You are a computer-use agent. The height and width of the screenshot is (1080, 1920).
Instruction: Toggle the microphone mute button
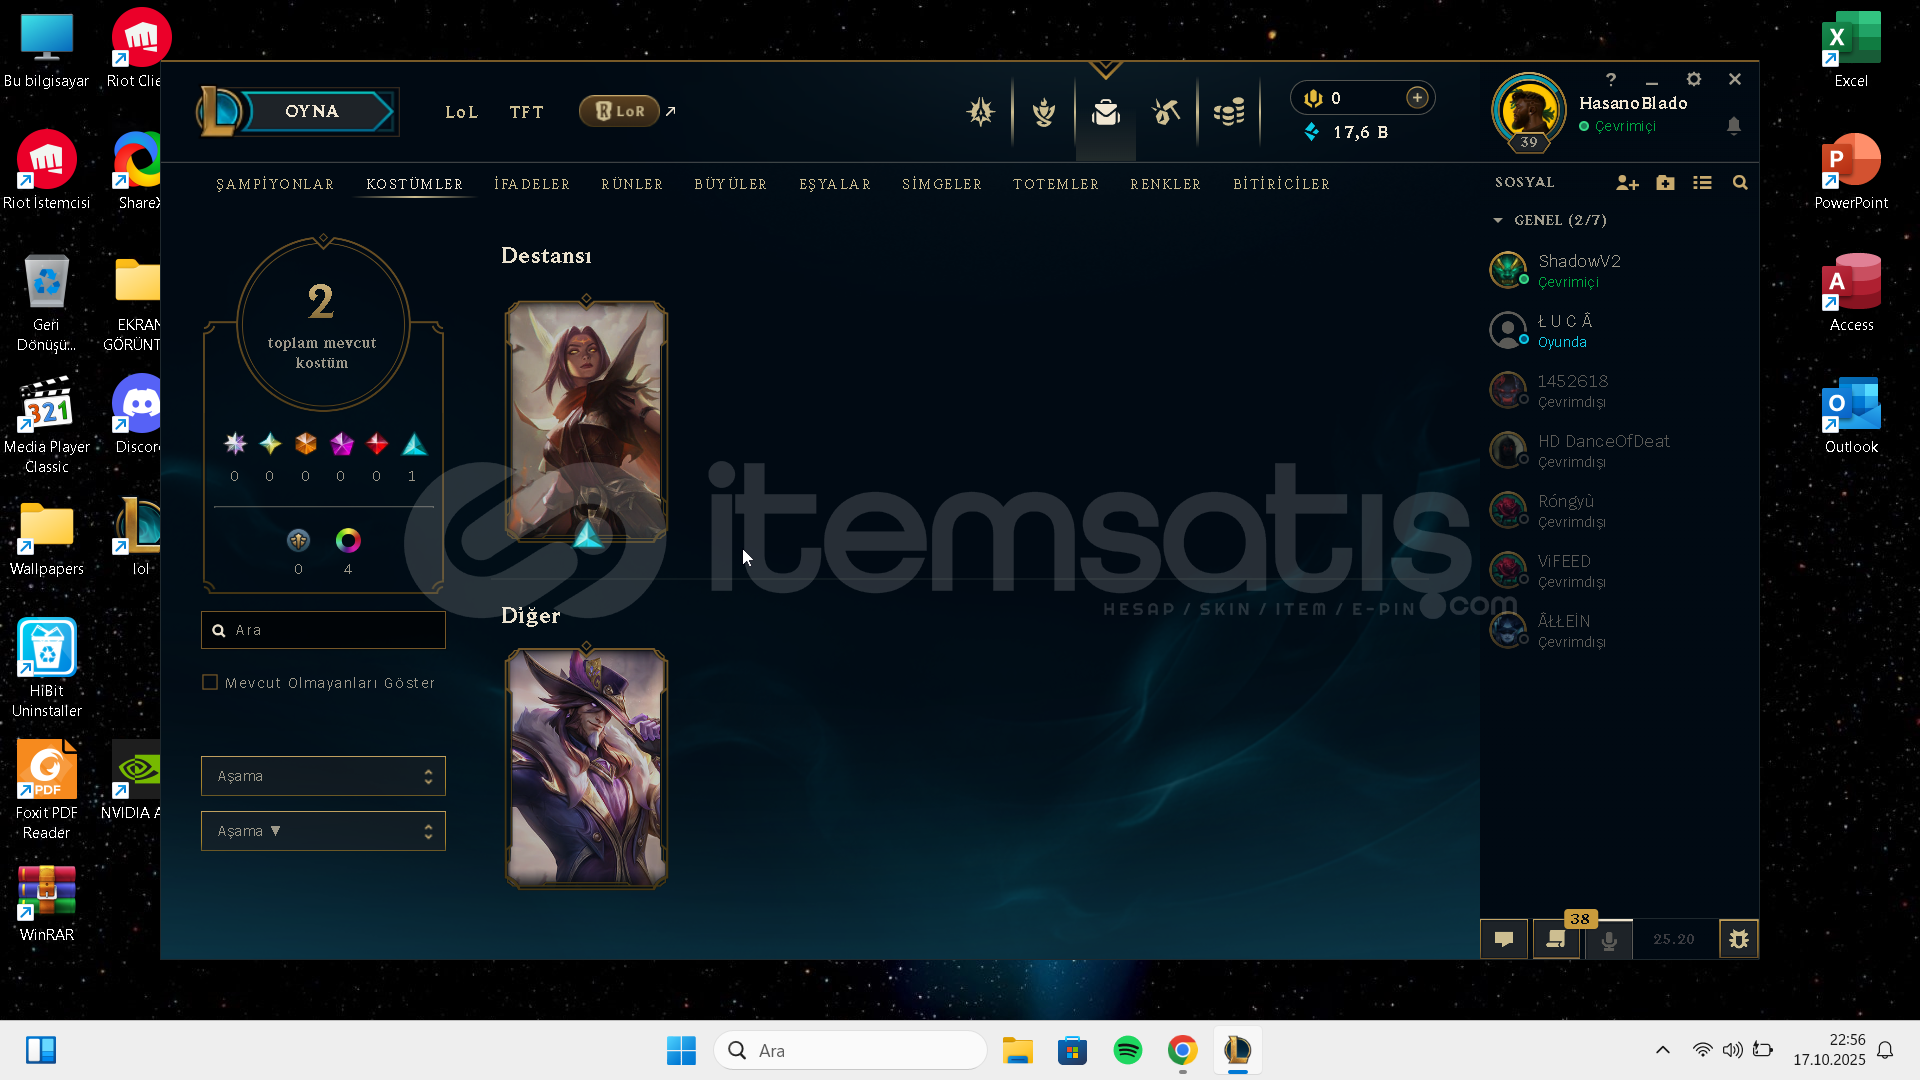coord(1609,940)
